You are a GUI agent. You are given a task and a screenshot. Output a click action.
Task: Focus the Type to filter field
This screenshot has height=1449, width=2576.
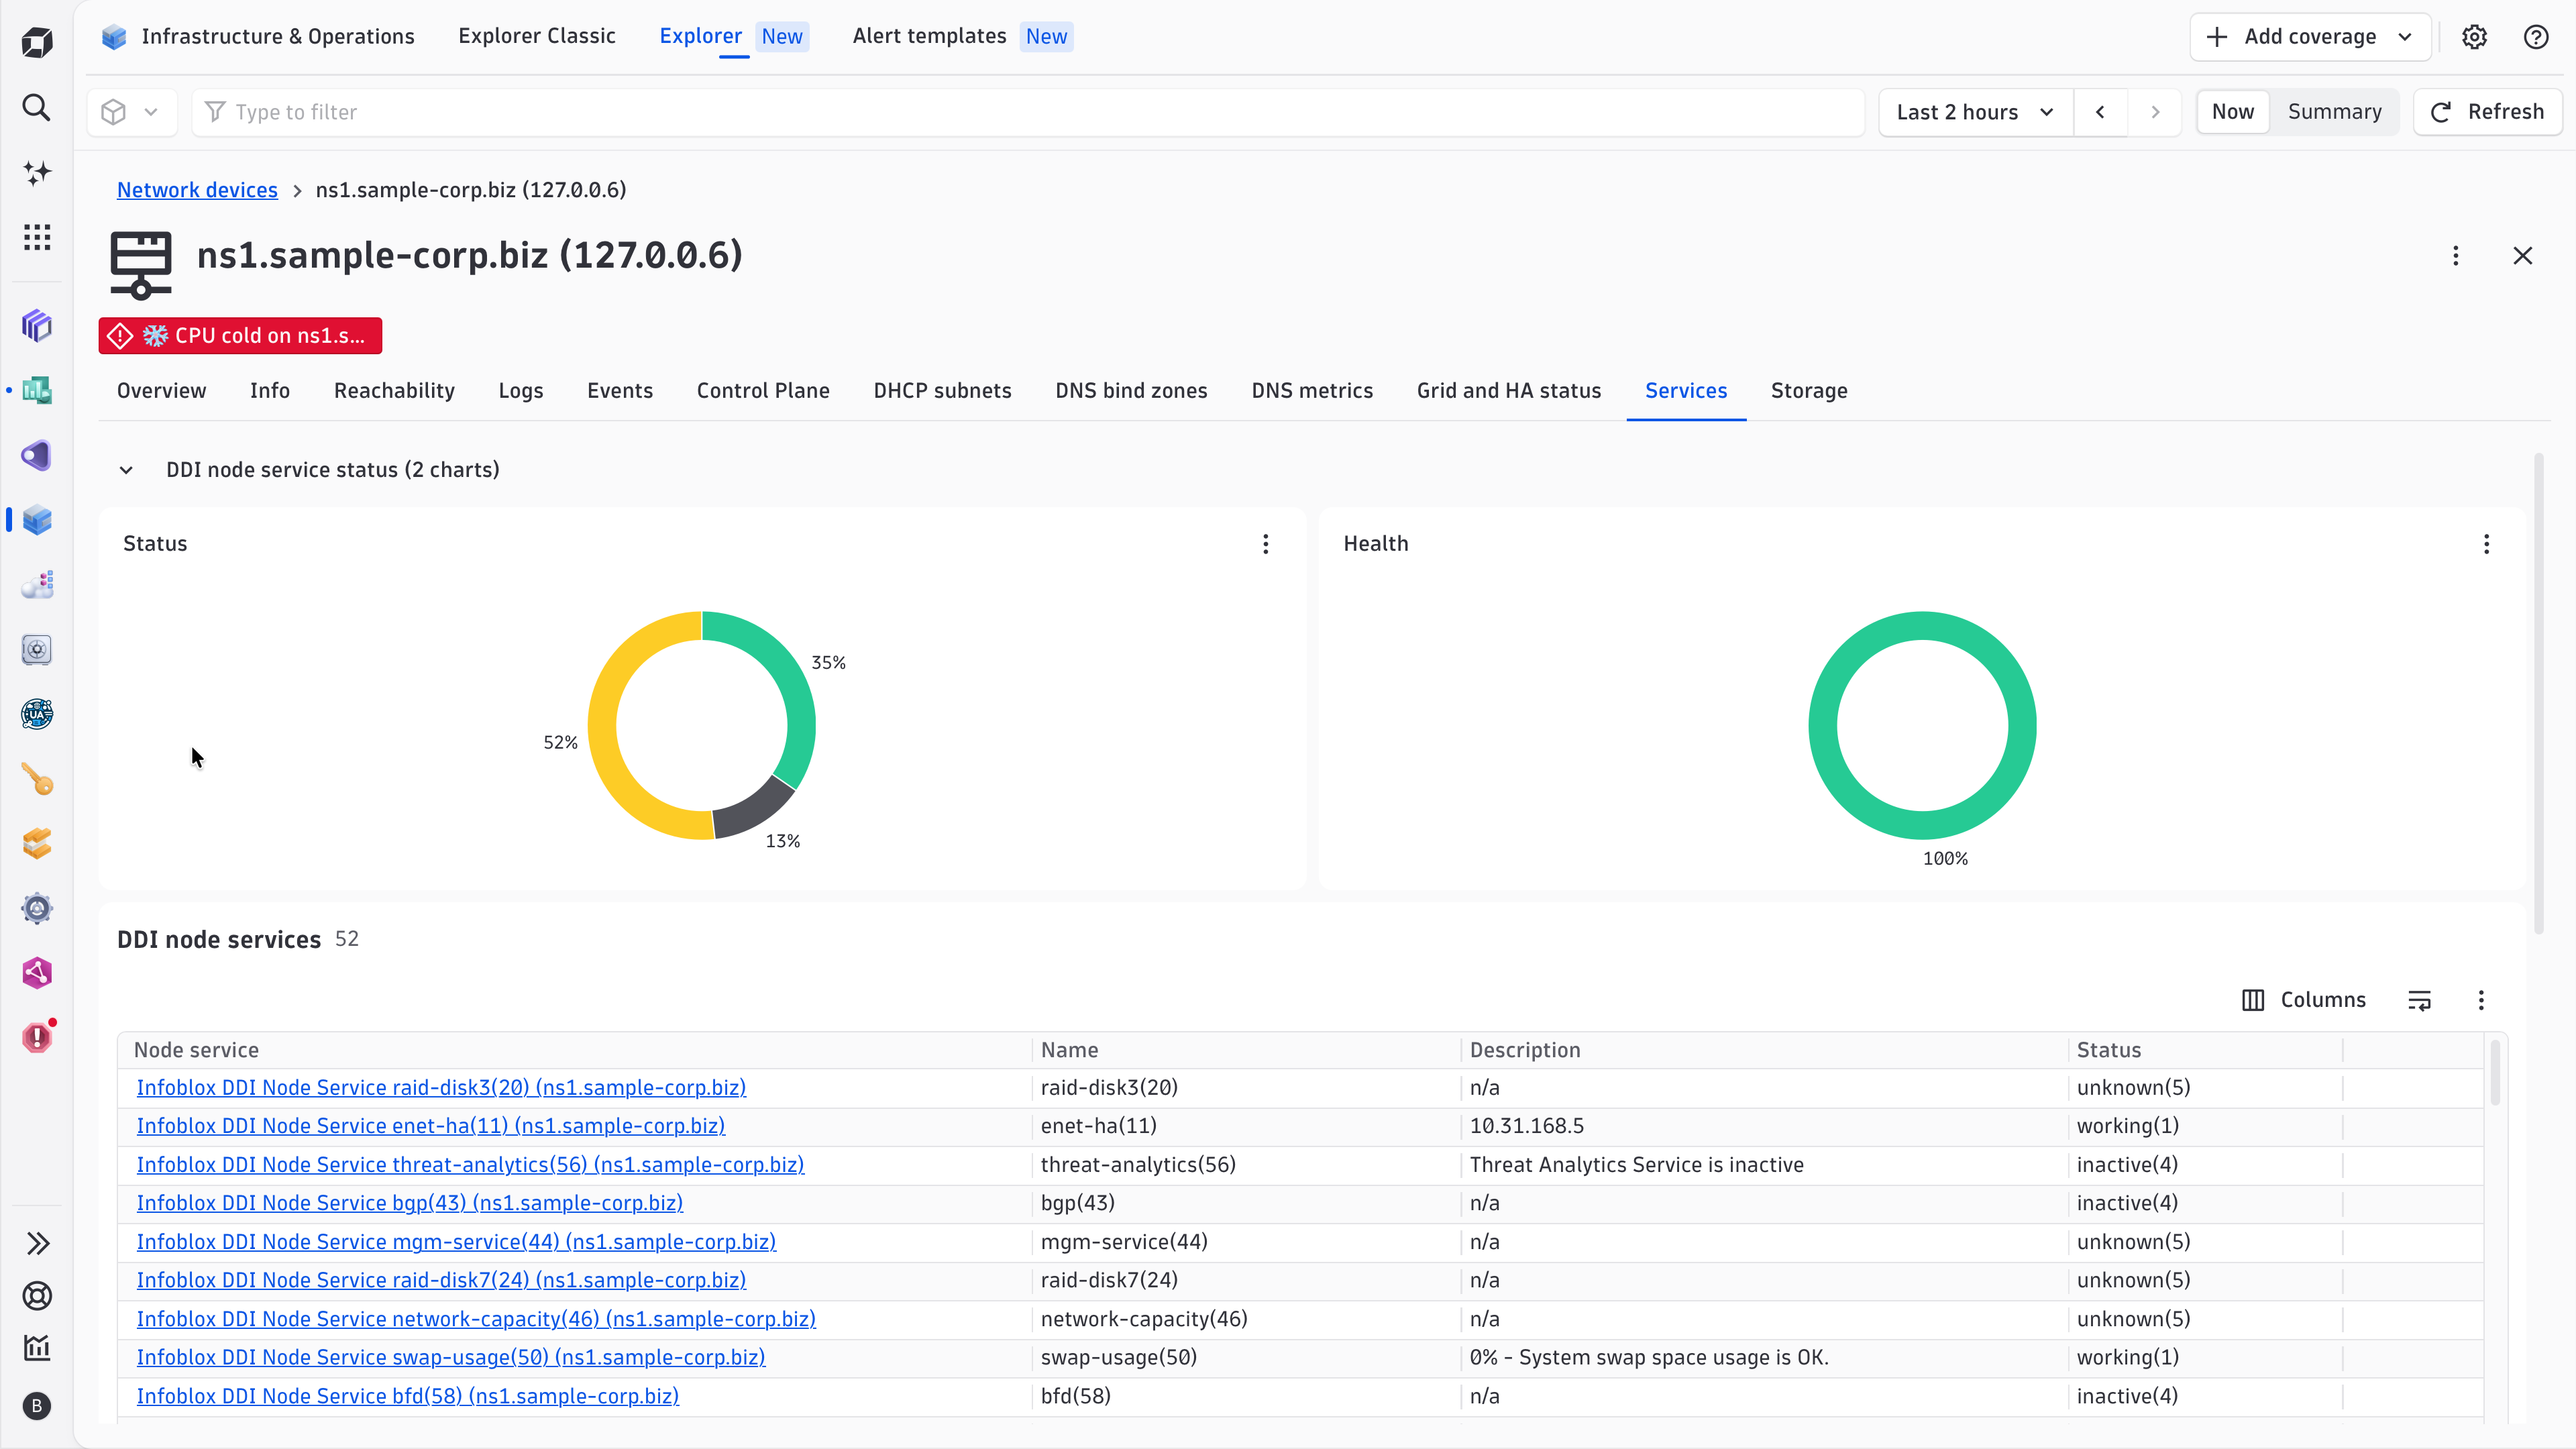point(1028,112)
